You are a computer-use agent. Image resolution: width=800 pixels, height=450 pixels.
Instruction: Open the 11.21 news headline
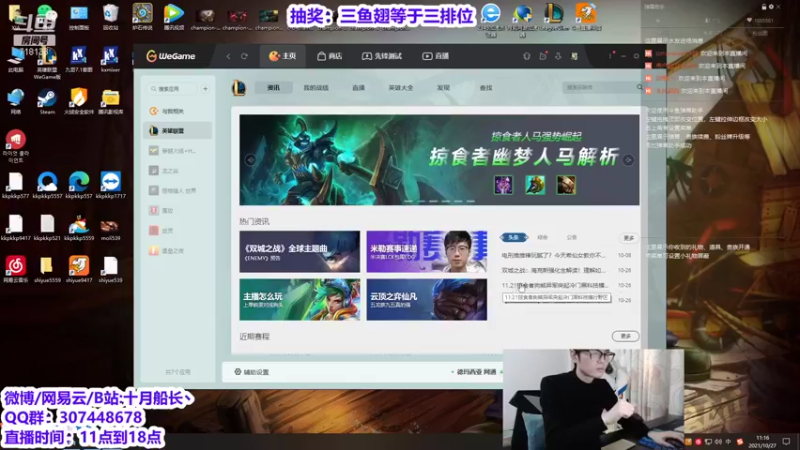tap(555, 285)
